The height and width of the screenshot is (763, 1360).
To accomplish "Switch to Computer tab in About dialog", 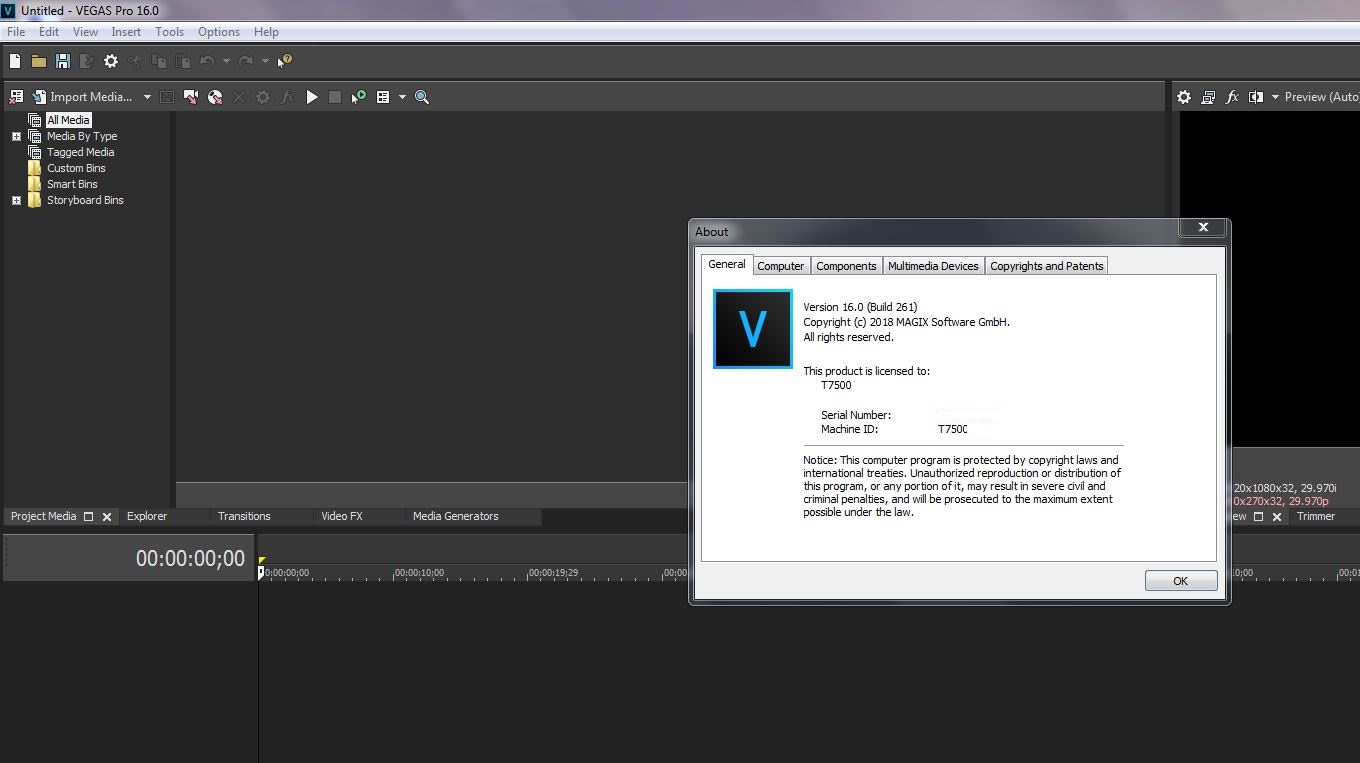I will click(780, 266).
